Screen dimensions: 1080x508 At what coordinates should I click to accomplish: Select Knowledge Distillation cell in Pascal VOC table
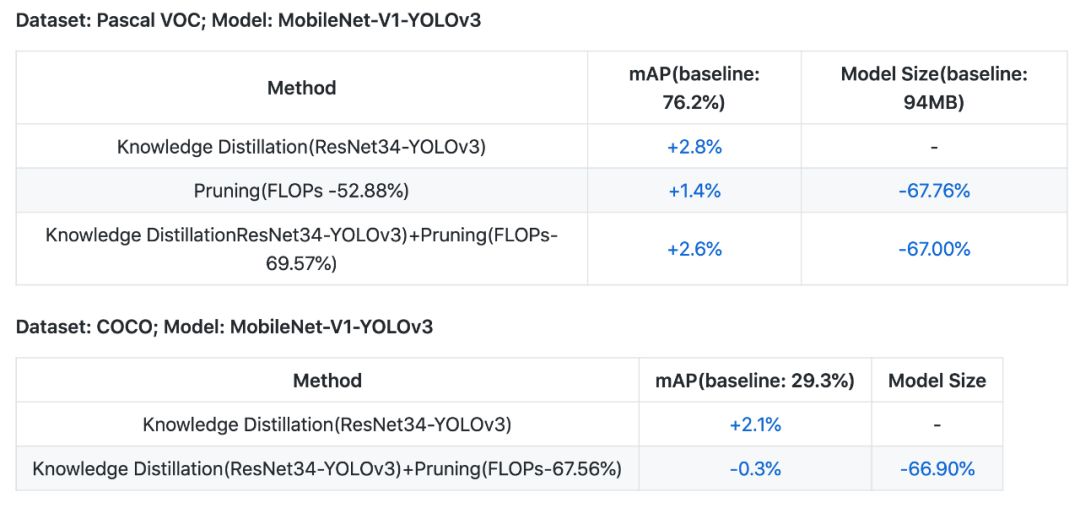point(301,147)
